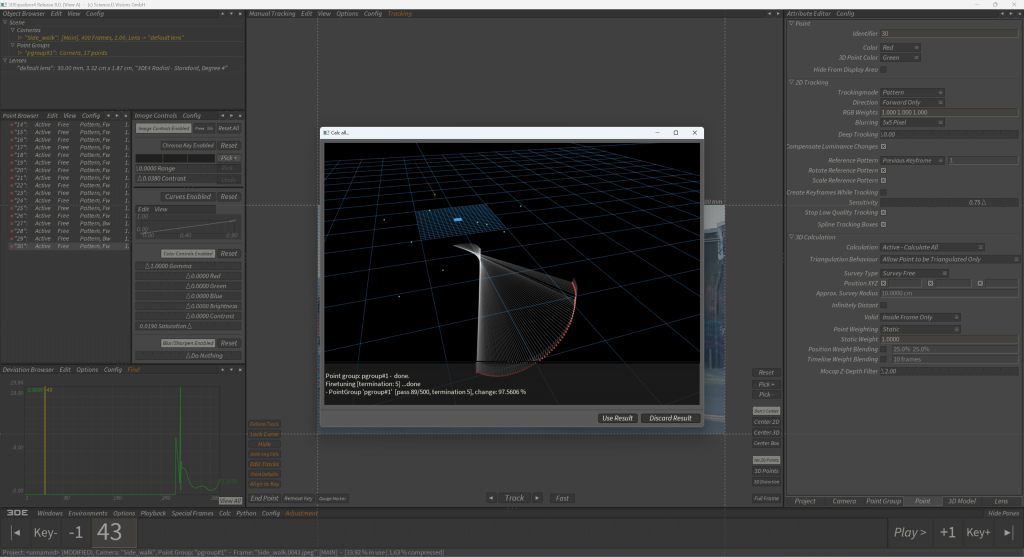Open the Color dropdown set to Red
1024x557 pixels.
(900, 47)
